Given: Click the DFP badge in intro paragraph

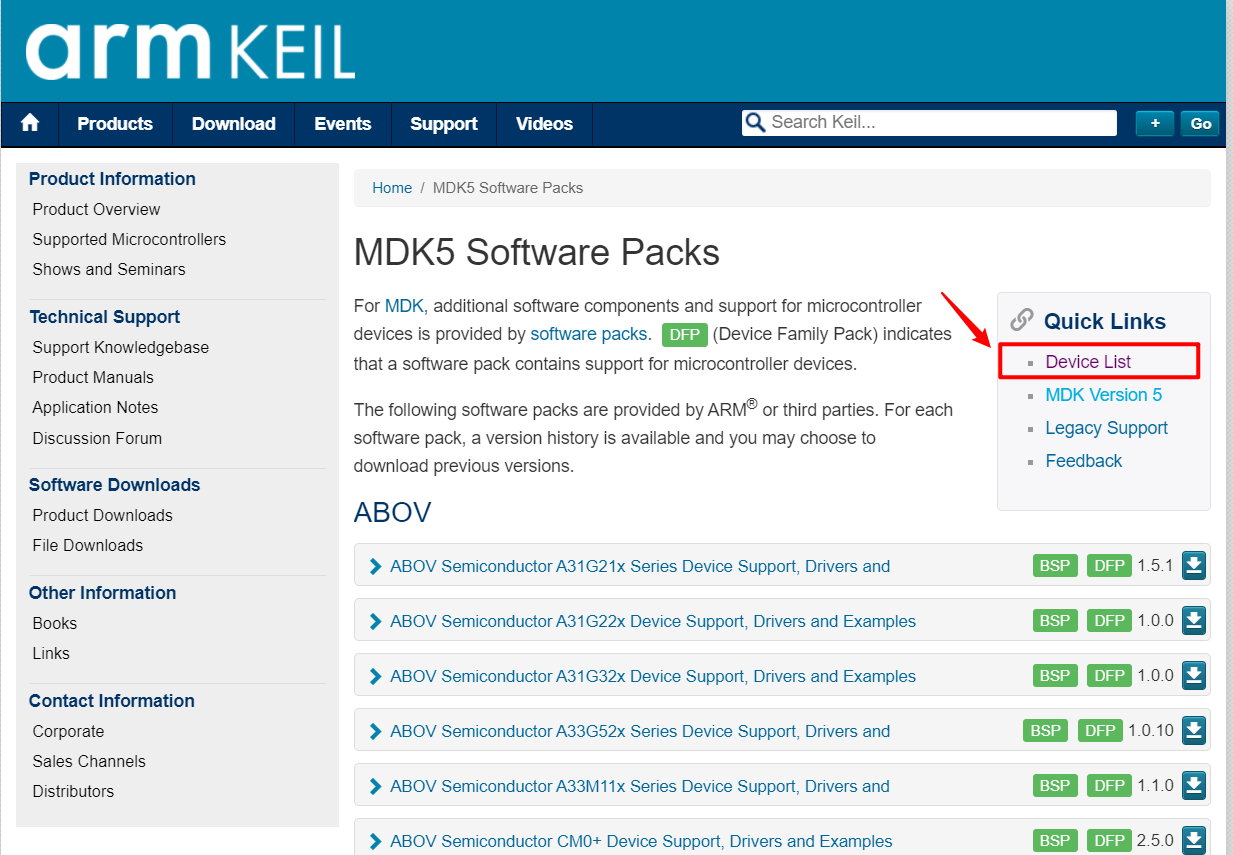Looking at the screenshot, I should [x=685, y=335].
